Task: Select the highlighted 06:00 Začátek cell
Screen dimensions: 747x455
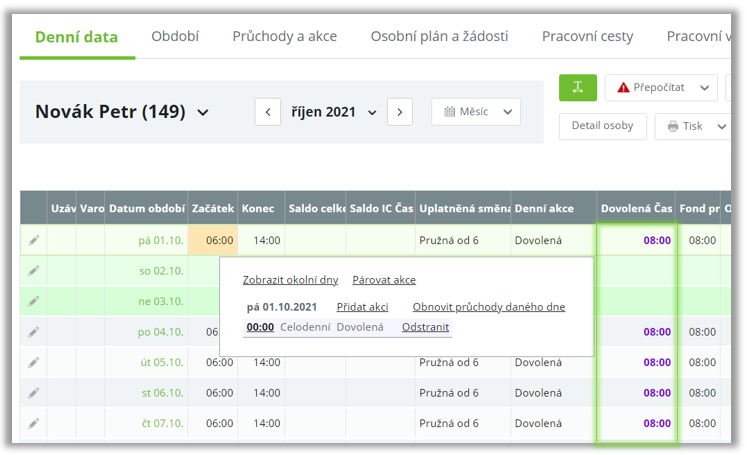Action: coord(213,240)
